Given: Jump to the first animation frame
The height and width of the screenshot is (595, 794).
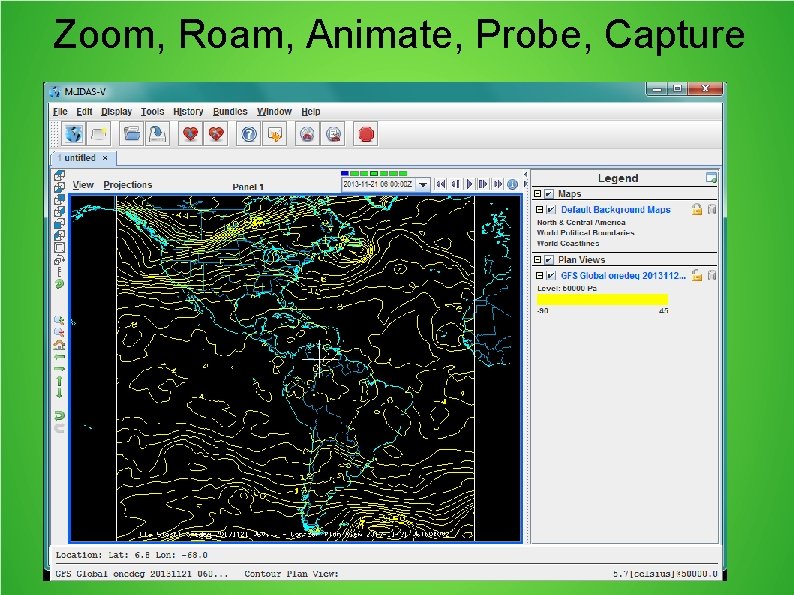Looking at the screenshot, I should point(441,184).
